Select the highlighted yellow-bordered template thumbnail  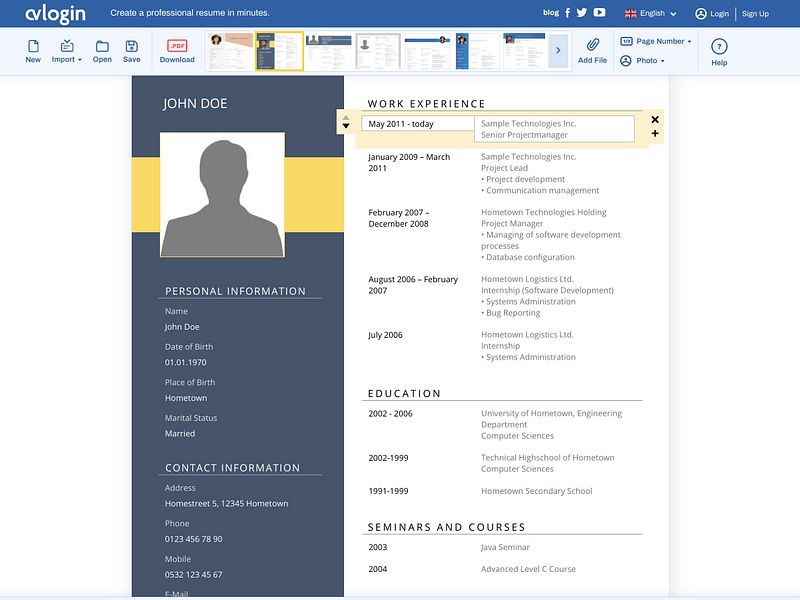click(x=279, y=51)
